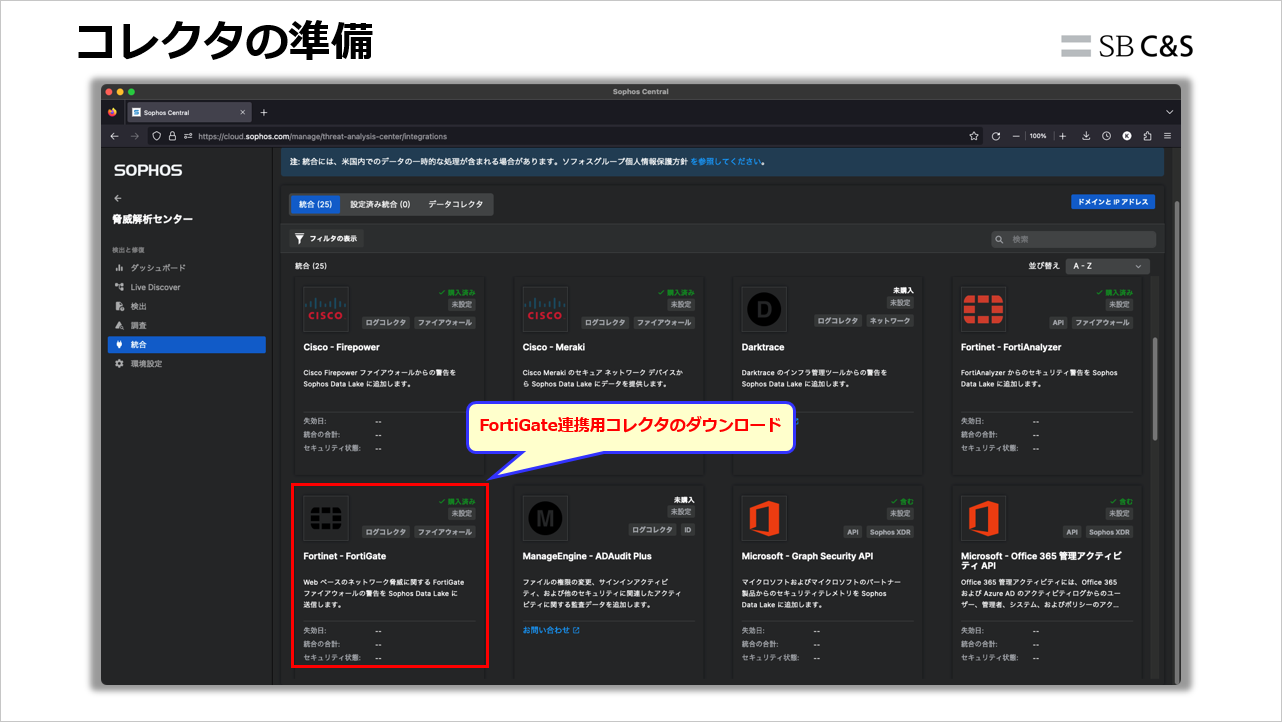Open a new browser tab
Viewport: 1282px width, 722px height.
pos(264,112)
